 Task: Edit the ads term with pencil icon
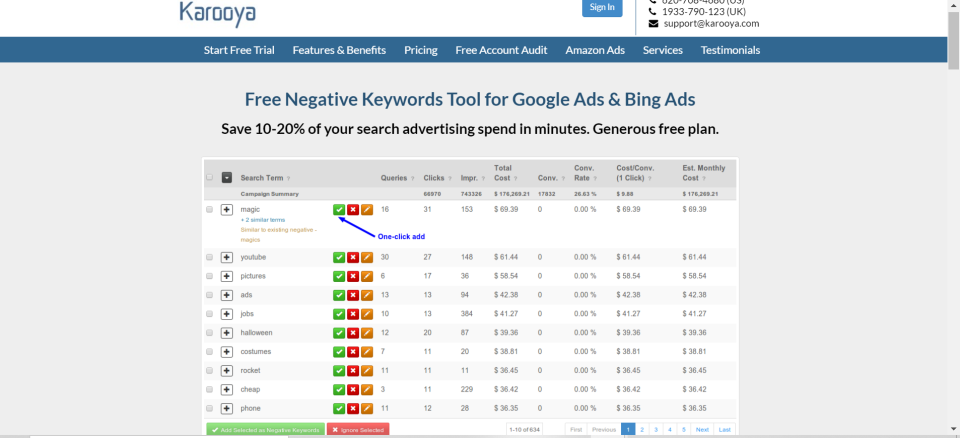pyautogui.click(x=367, y=295)
